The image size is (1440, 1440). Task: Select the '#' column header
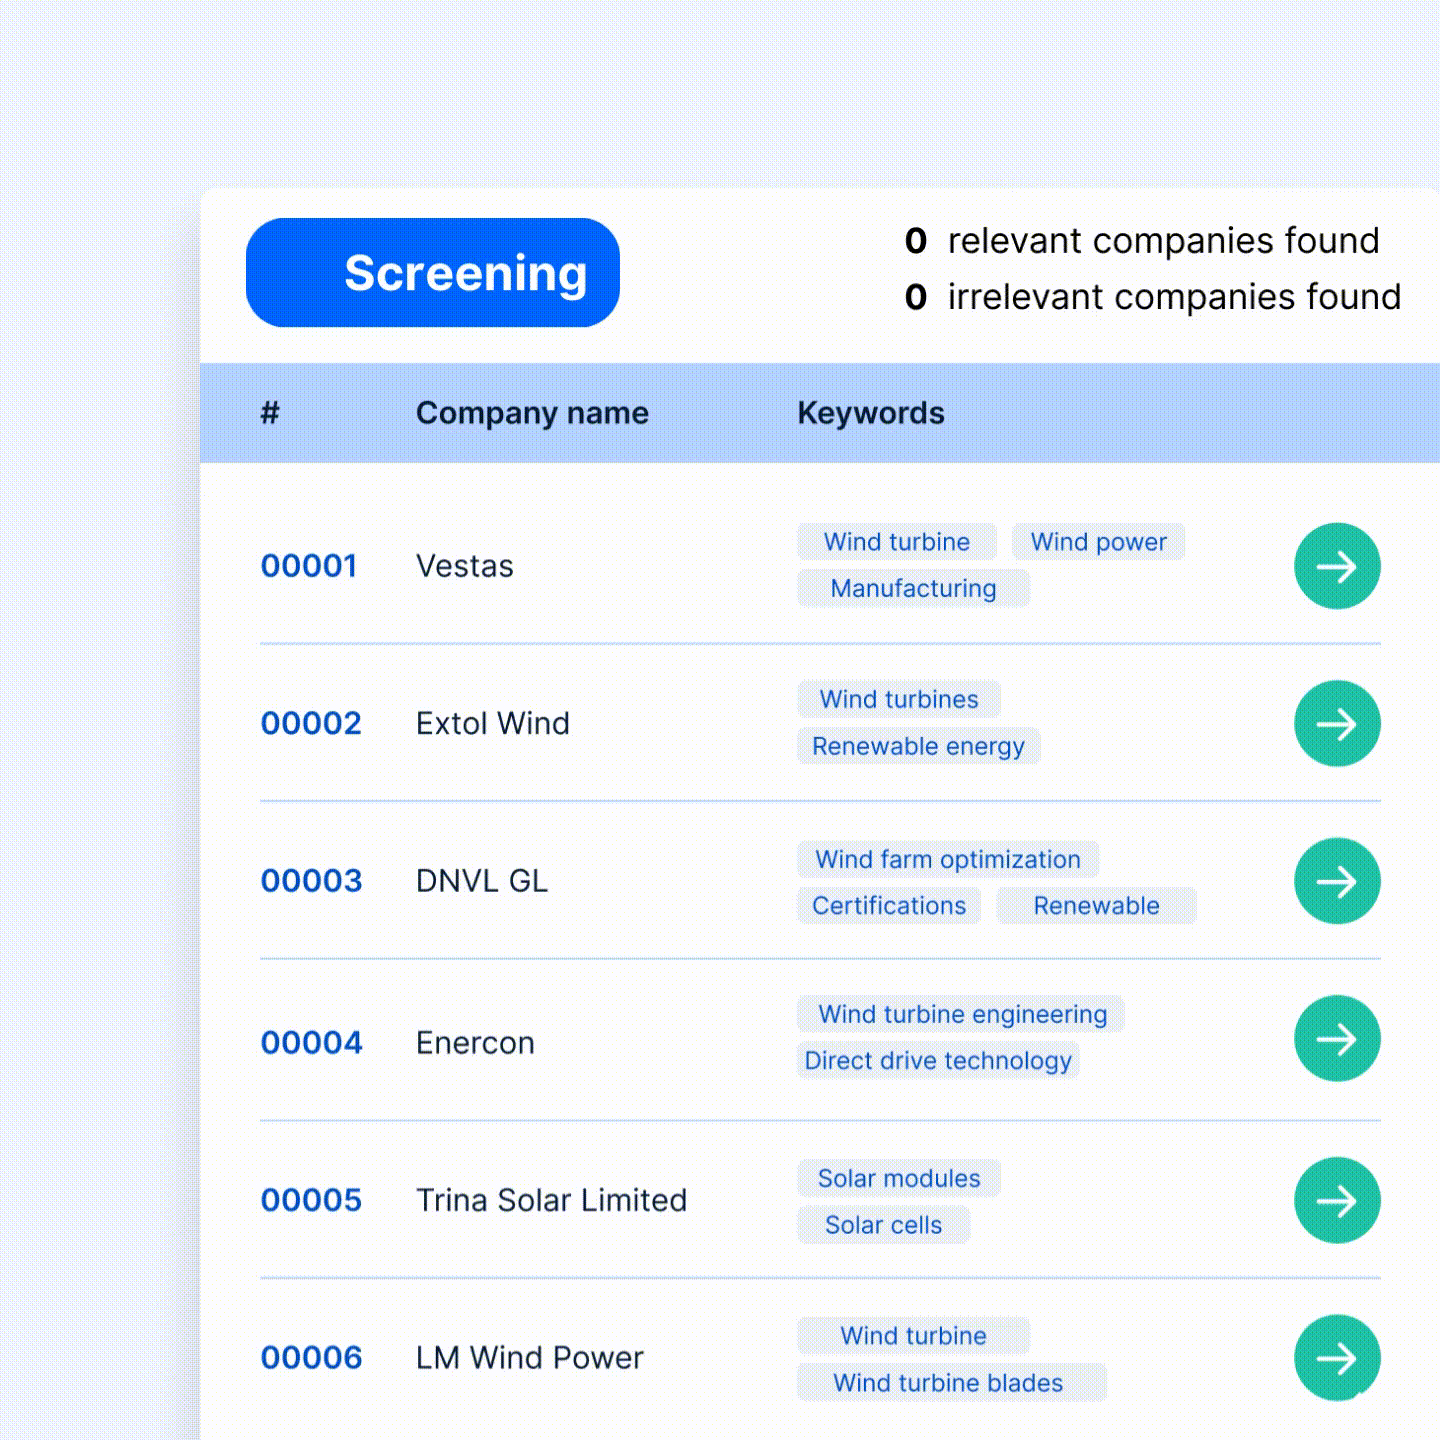tap(270, 413)
